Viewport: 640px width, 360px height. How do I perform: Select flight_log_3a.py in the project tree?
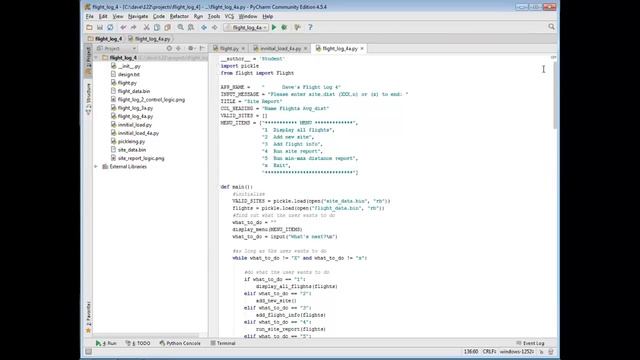135,108
